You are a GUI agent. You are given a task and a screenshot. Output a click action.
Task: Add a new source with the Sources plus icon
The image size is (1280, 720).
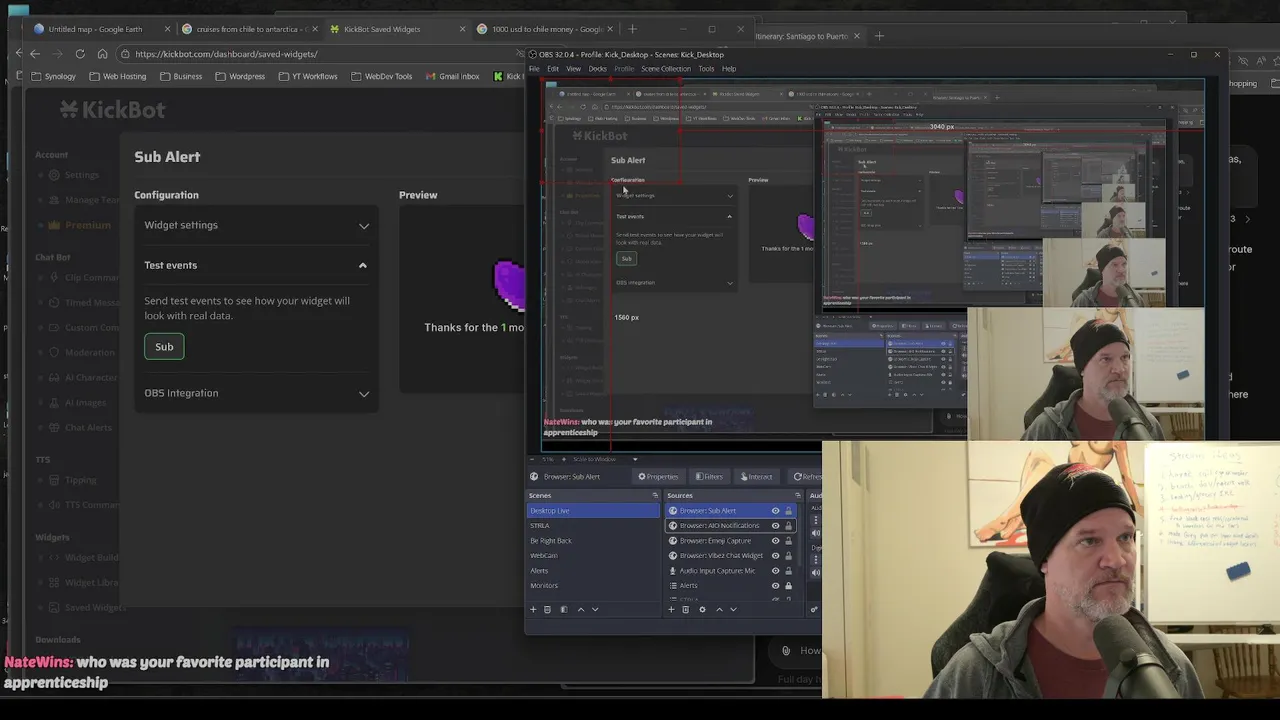671,609
